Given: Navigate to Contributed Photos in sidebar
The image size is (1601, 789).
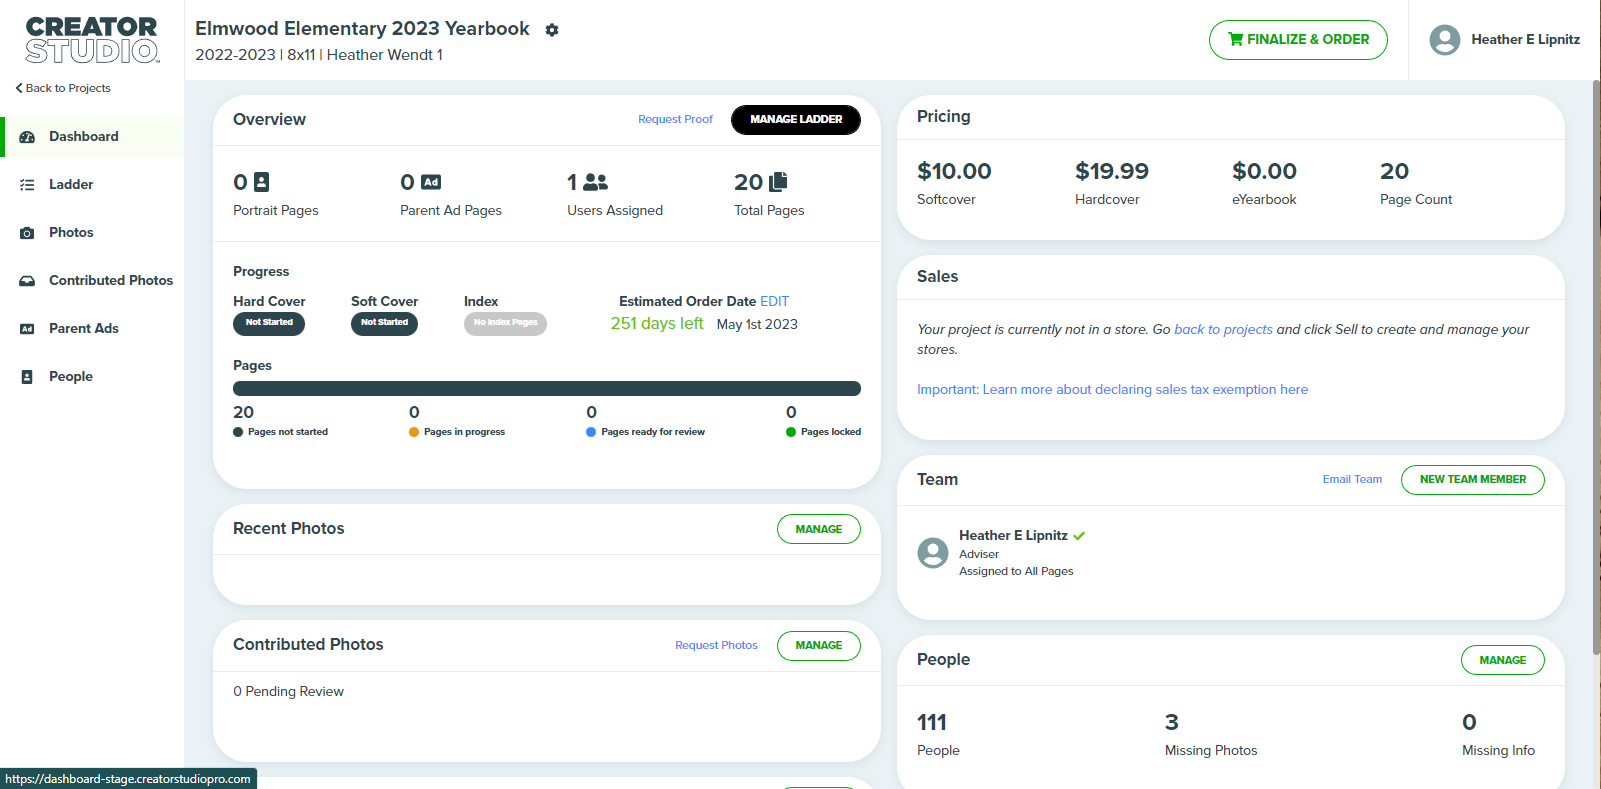Looking at the screenshot, I should [92, 281].
